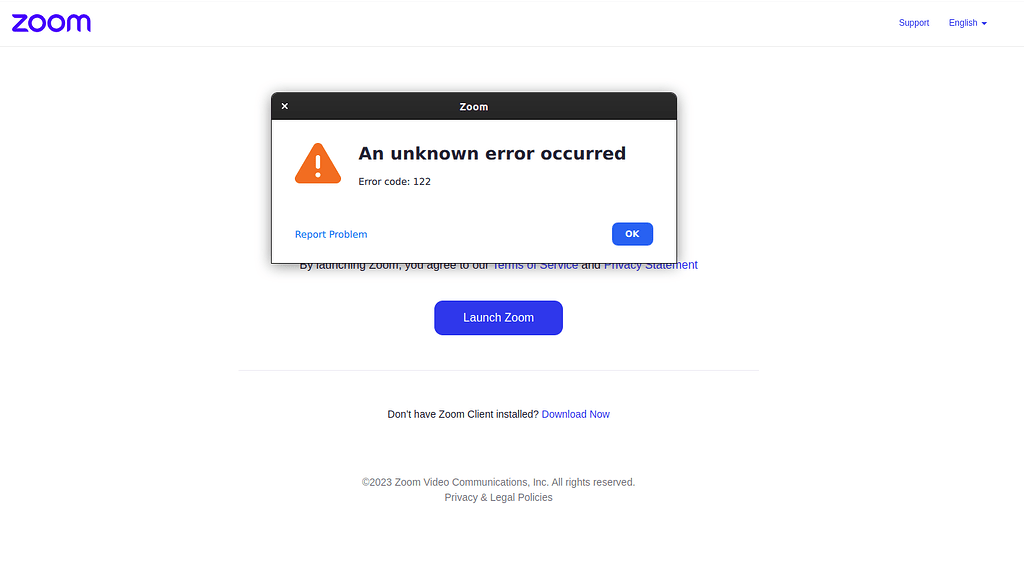
Task: Click the horizontal divider below Launch Zoom
Action: [x=498, y=370]
